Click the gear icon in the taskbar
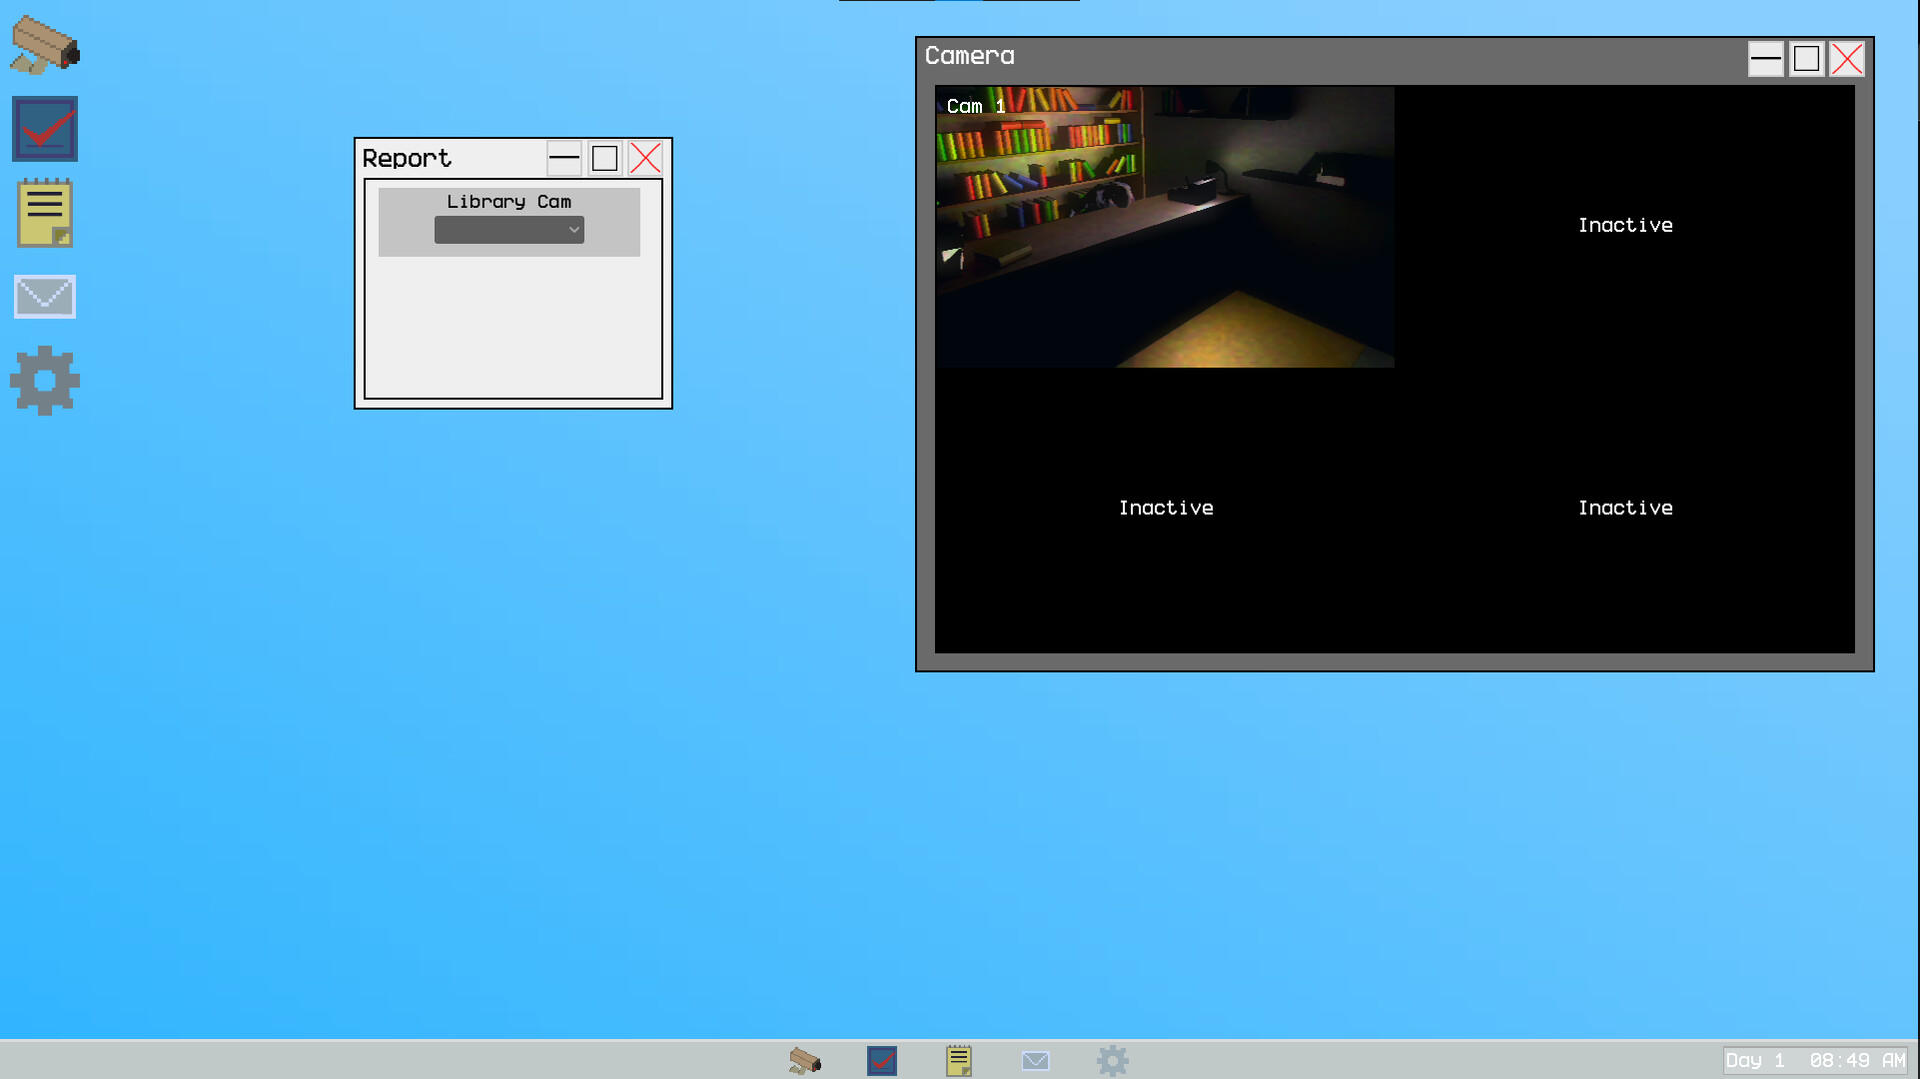Viewport: 1920px width, 1079px height. click(1112, 1060)
